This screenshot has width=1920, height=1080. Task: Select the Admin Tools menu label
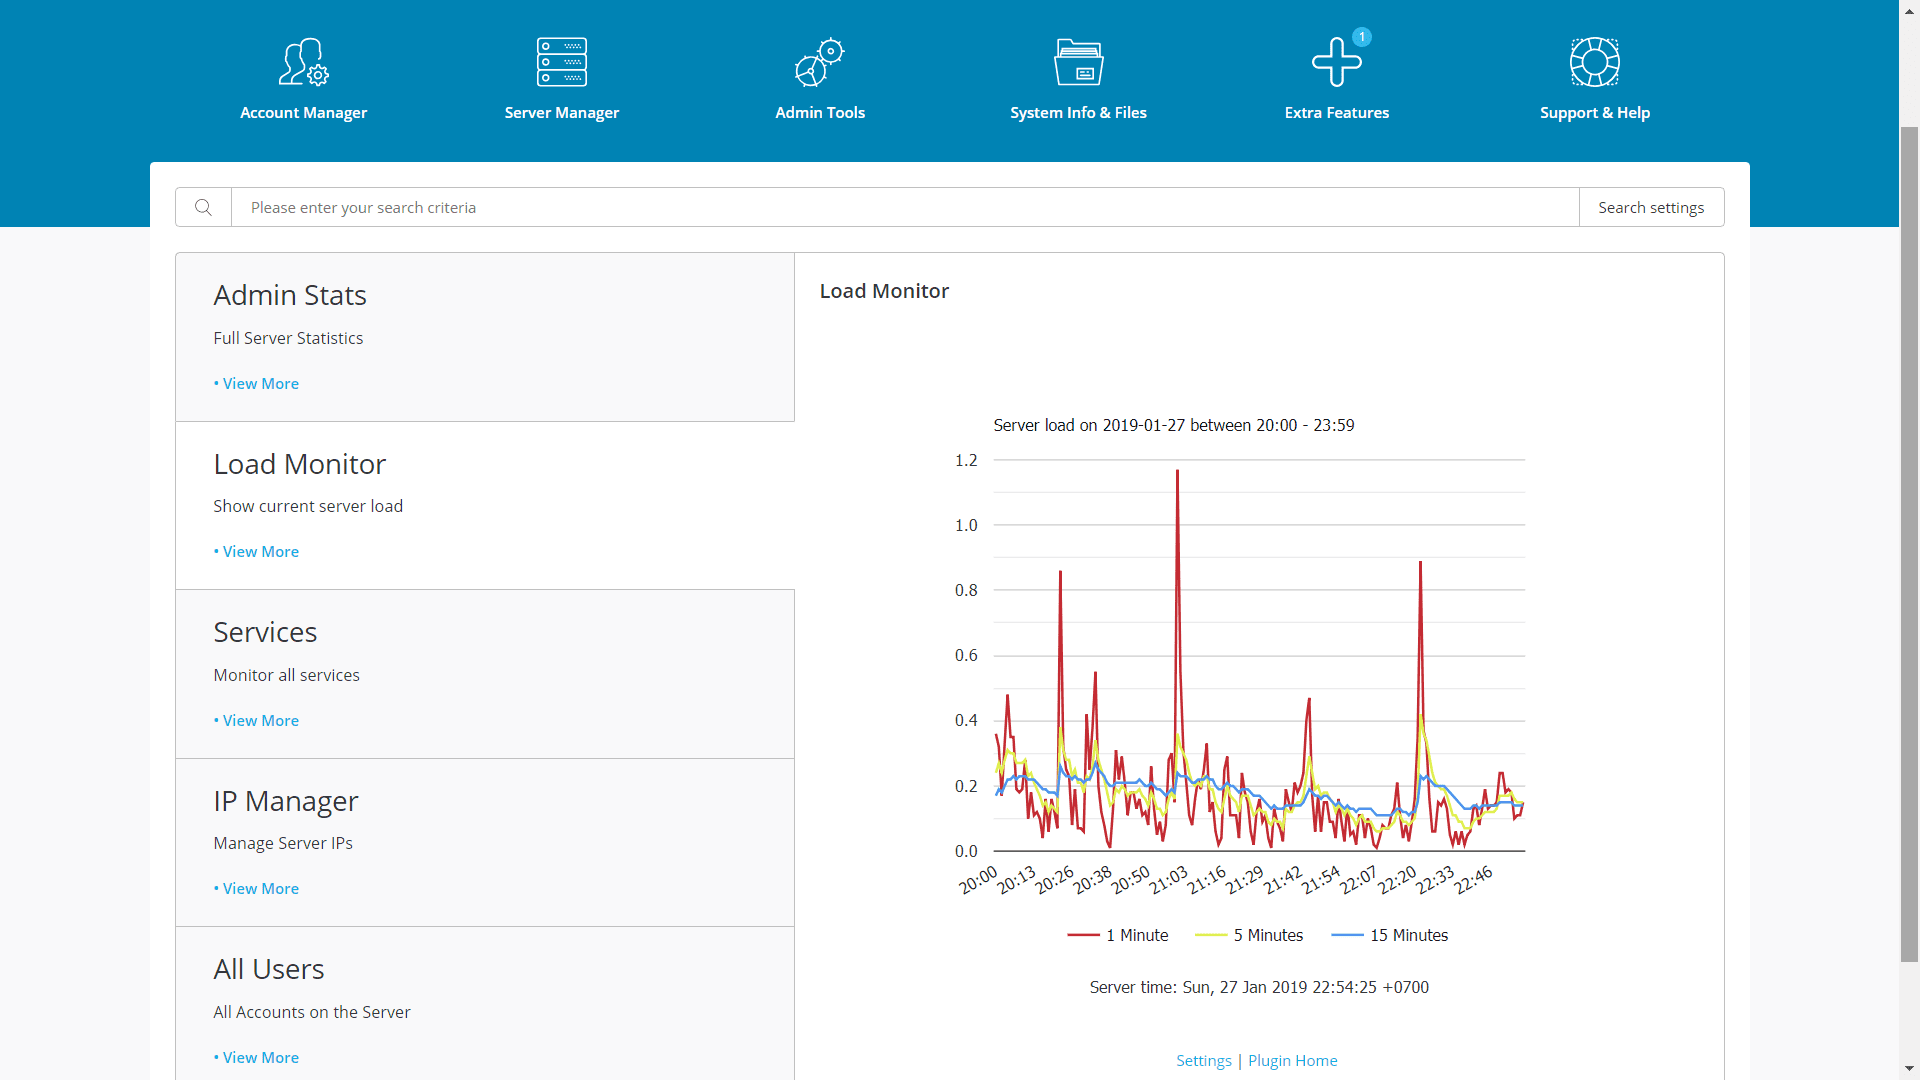(819, 112)
